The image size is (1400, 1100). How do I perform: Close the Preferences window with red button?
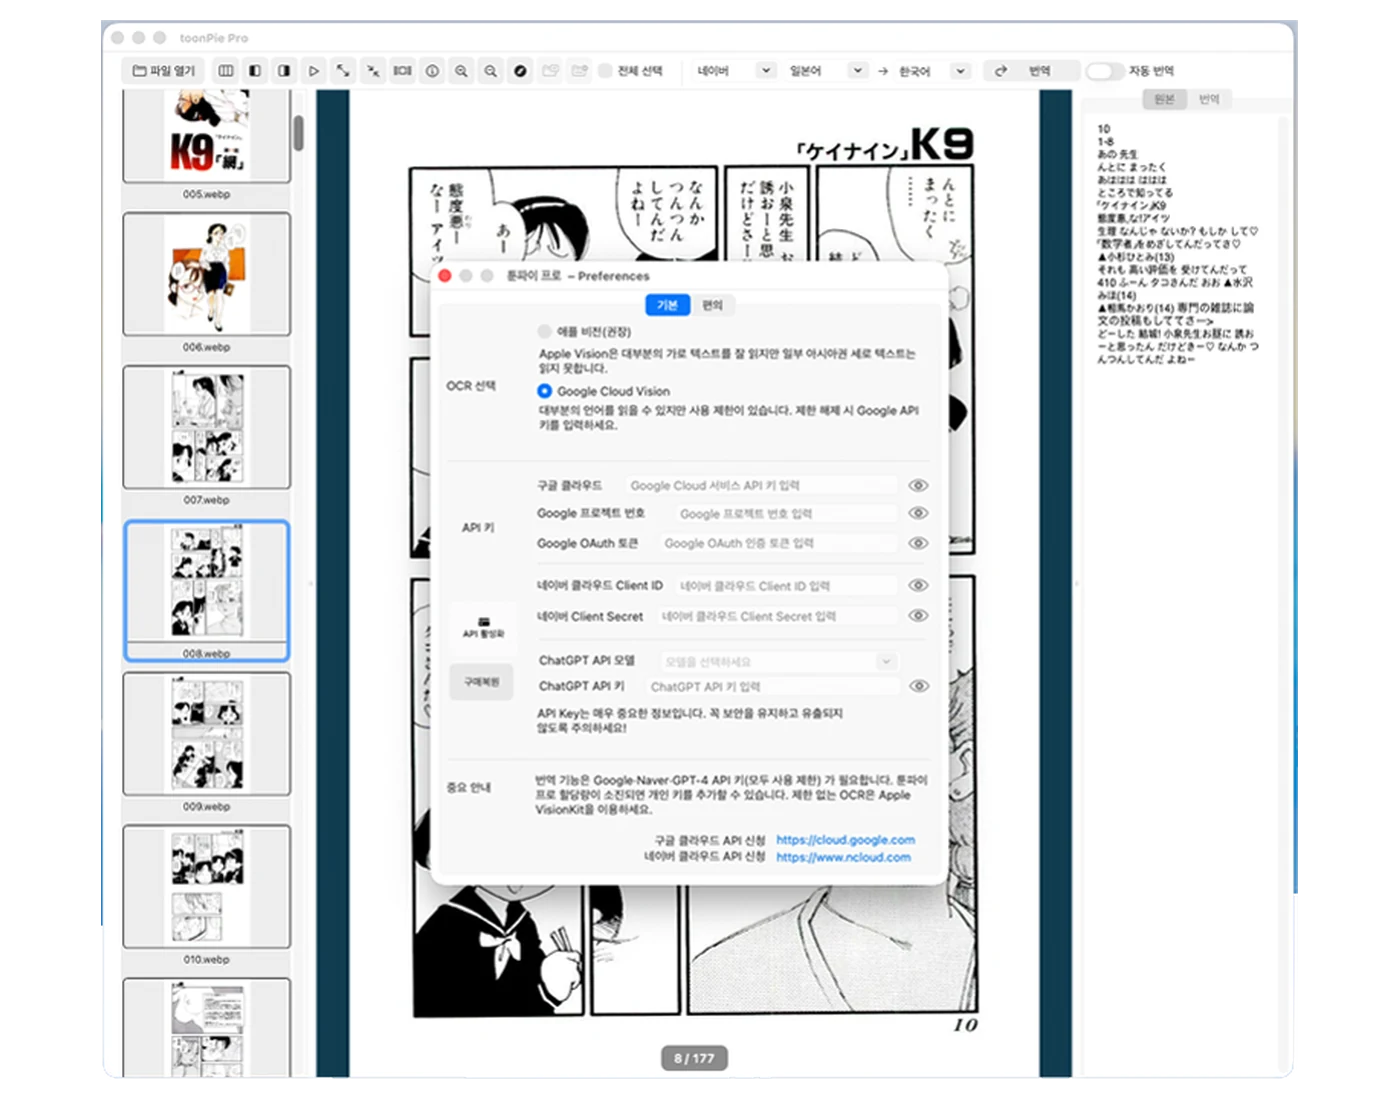tap(445, 276)
